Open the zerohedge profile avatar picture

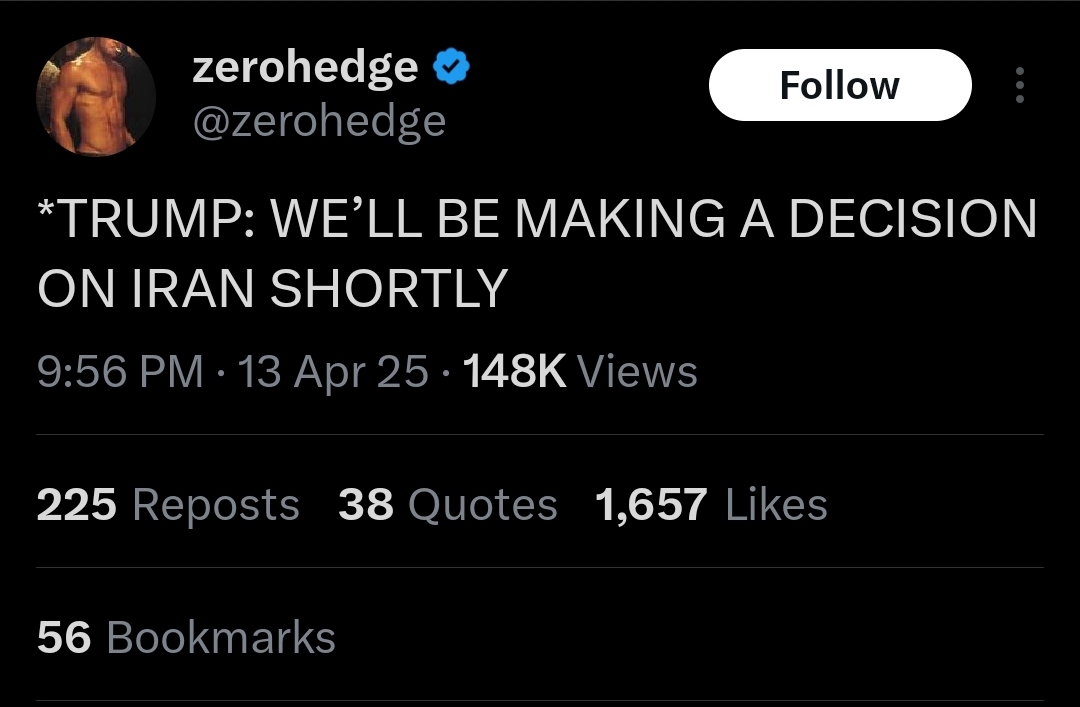96,97
